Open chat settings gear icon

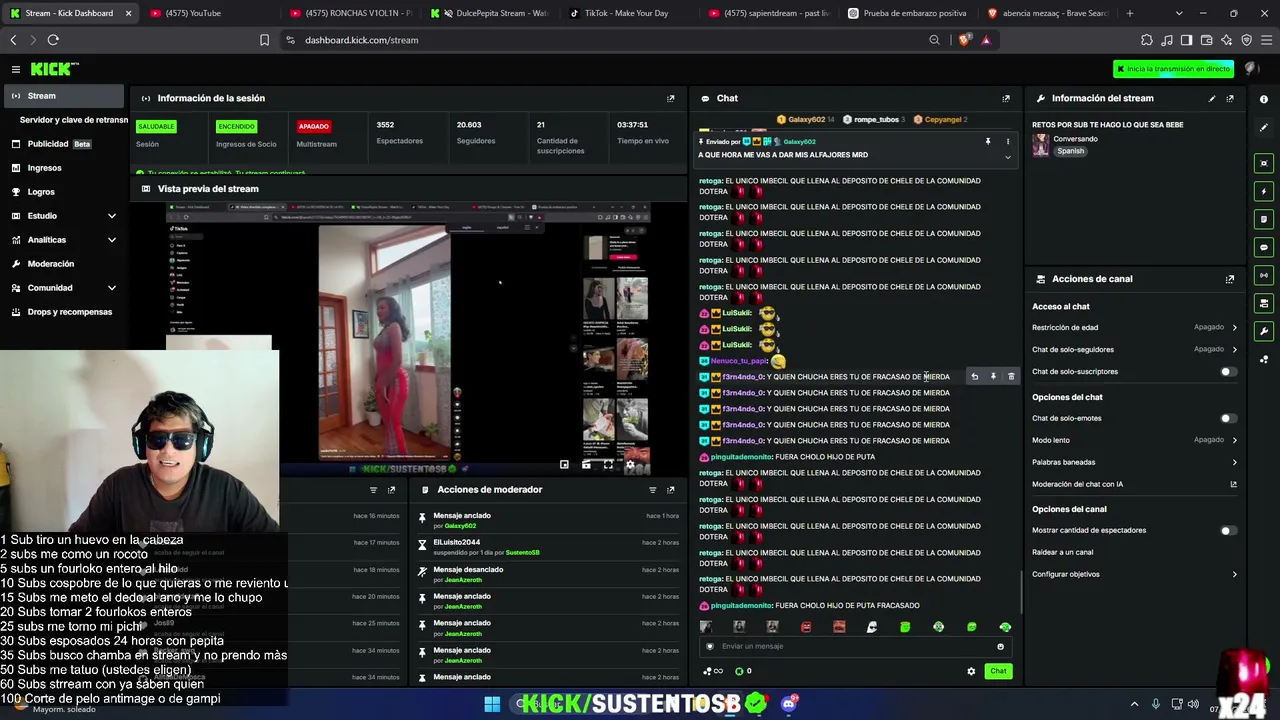[x=971, y=671]
